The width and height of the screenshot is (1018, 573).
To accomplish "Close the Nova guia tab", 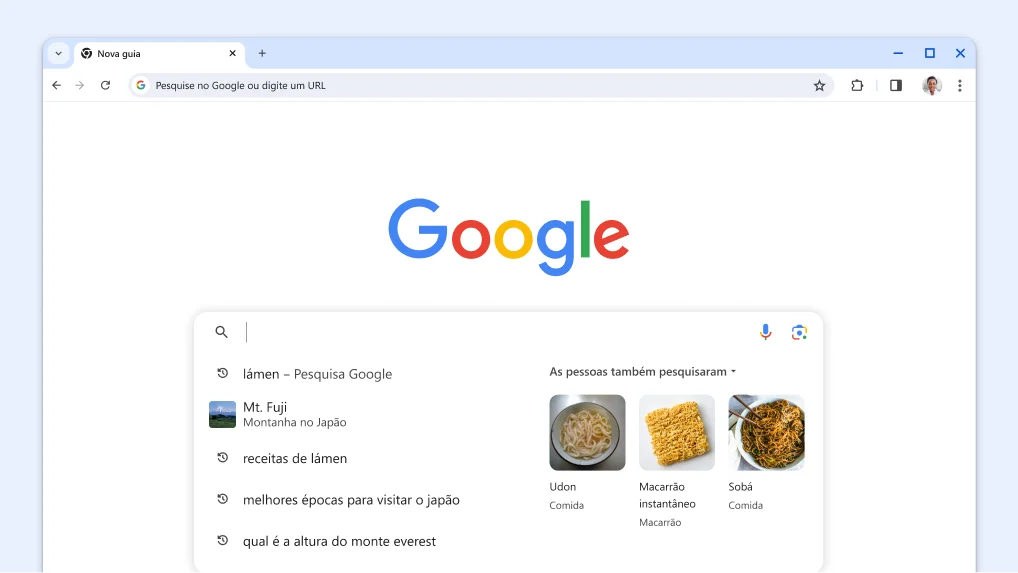I will [x=232, y=53].
